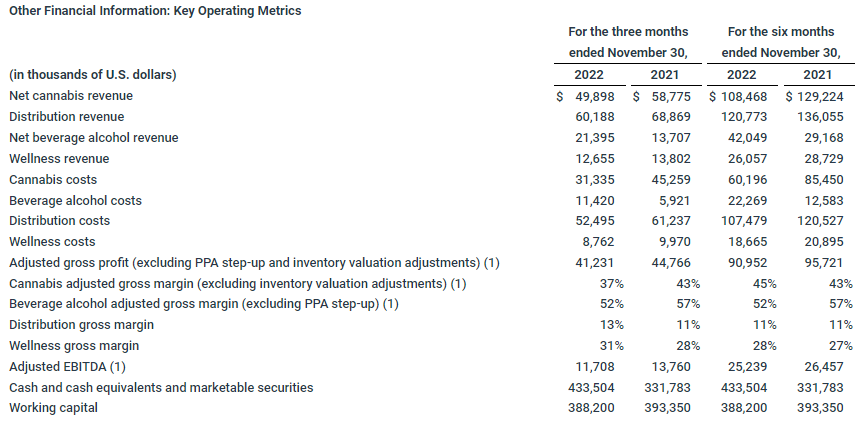Image resolution: width=860 pixels, height=426 pixels.
Task: Select the 'Net cannabis revenue' row label
Action: click(x=71, y=96)
